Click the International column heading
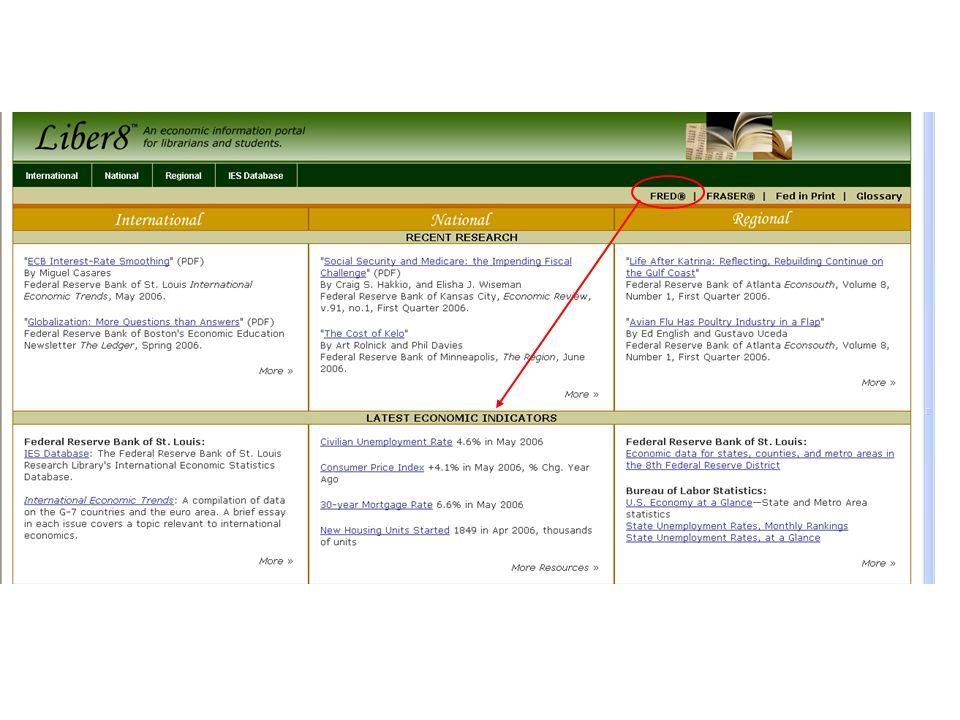 click(159, 219)
